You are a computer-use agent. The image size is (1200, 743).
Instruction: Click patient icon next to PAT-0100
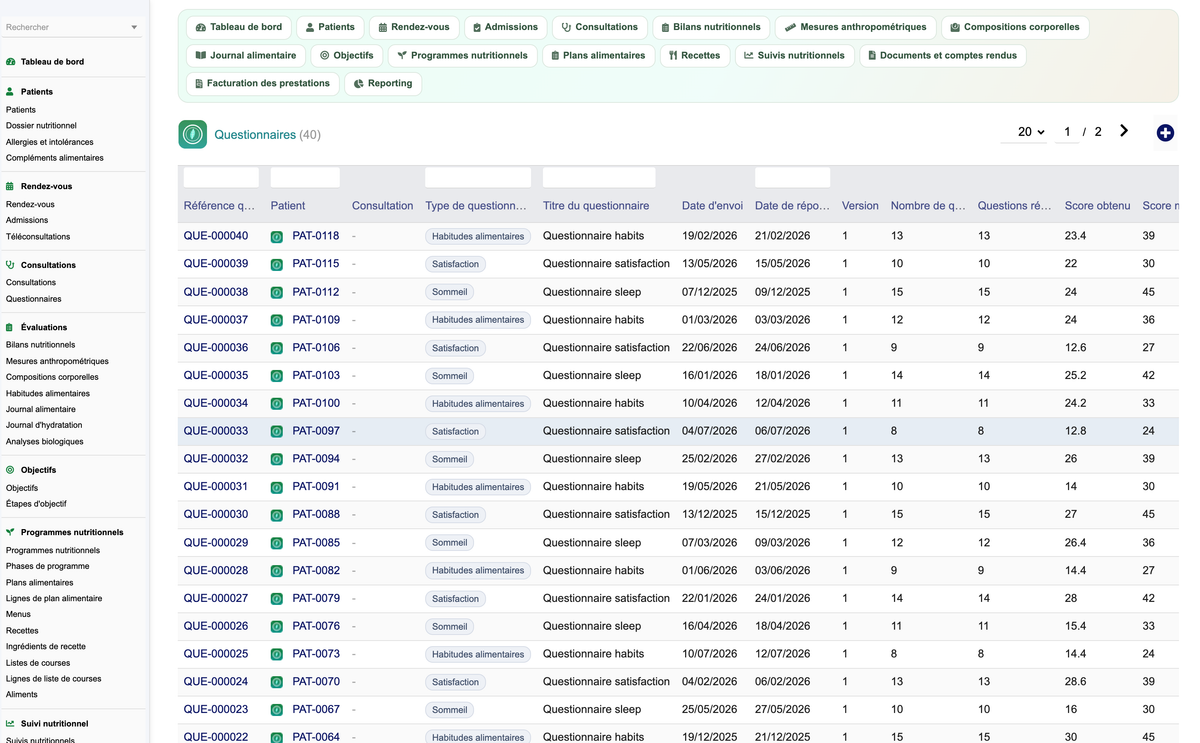[277, 404]
